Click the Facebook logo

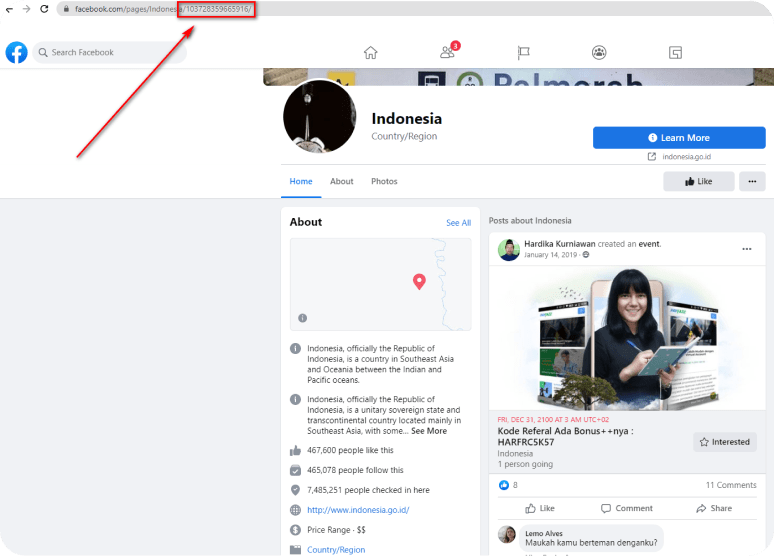[16, 52]
